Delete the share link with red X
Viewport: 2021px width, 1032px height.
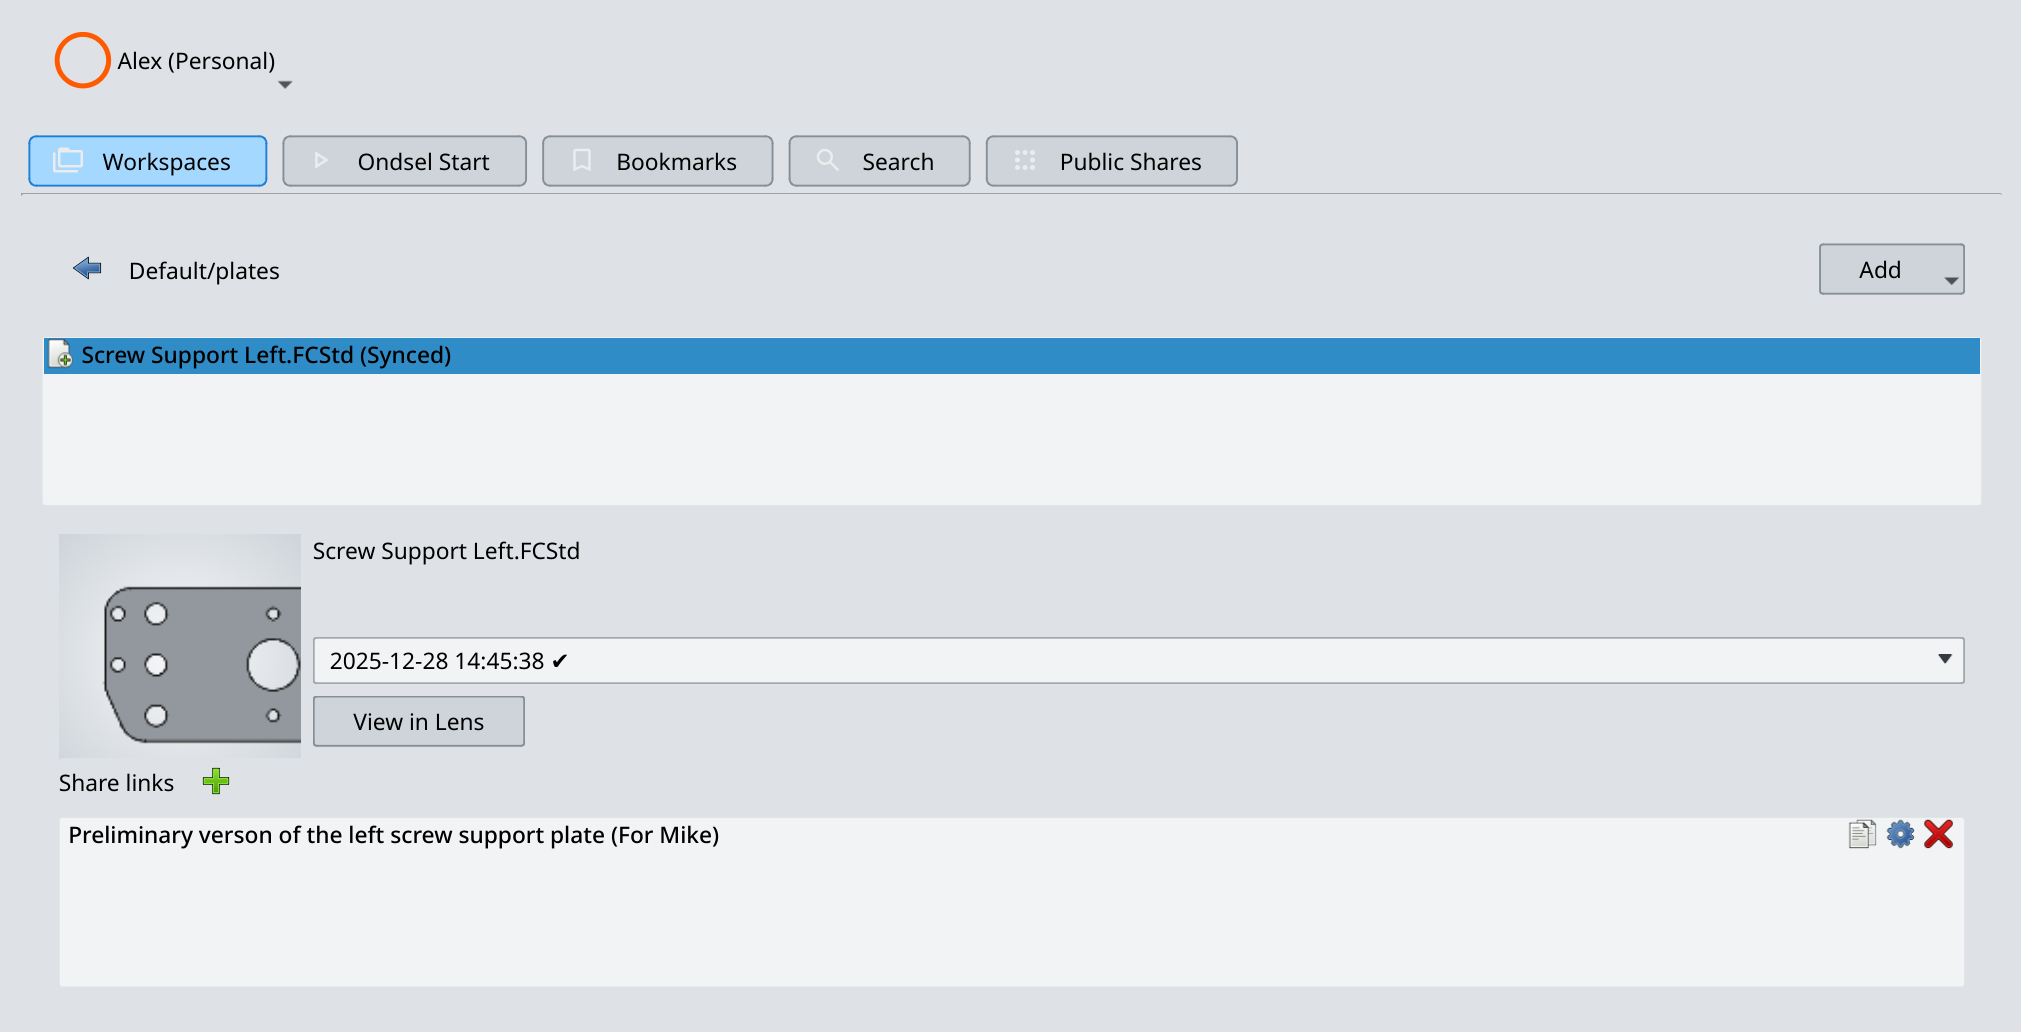click(1938, 834)
